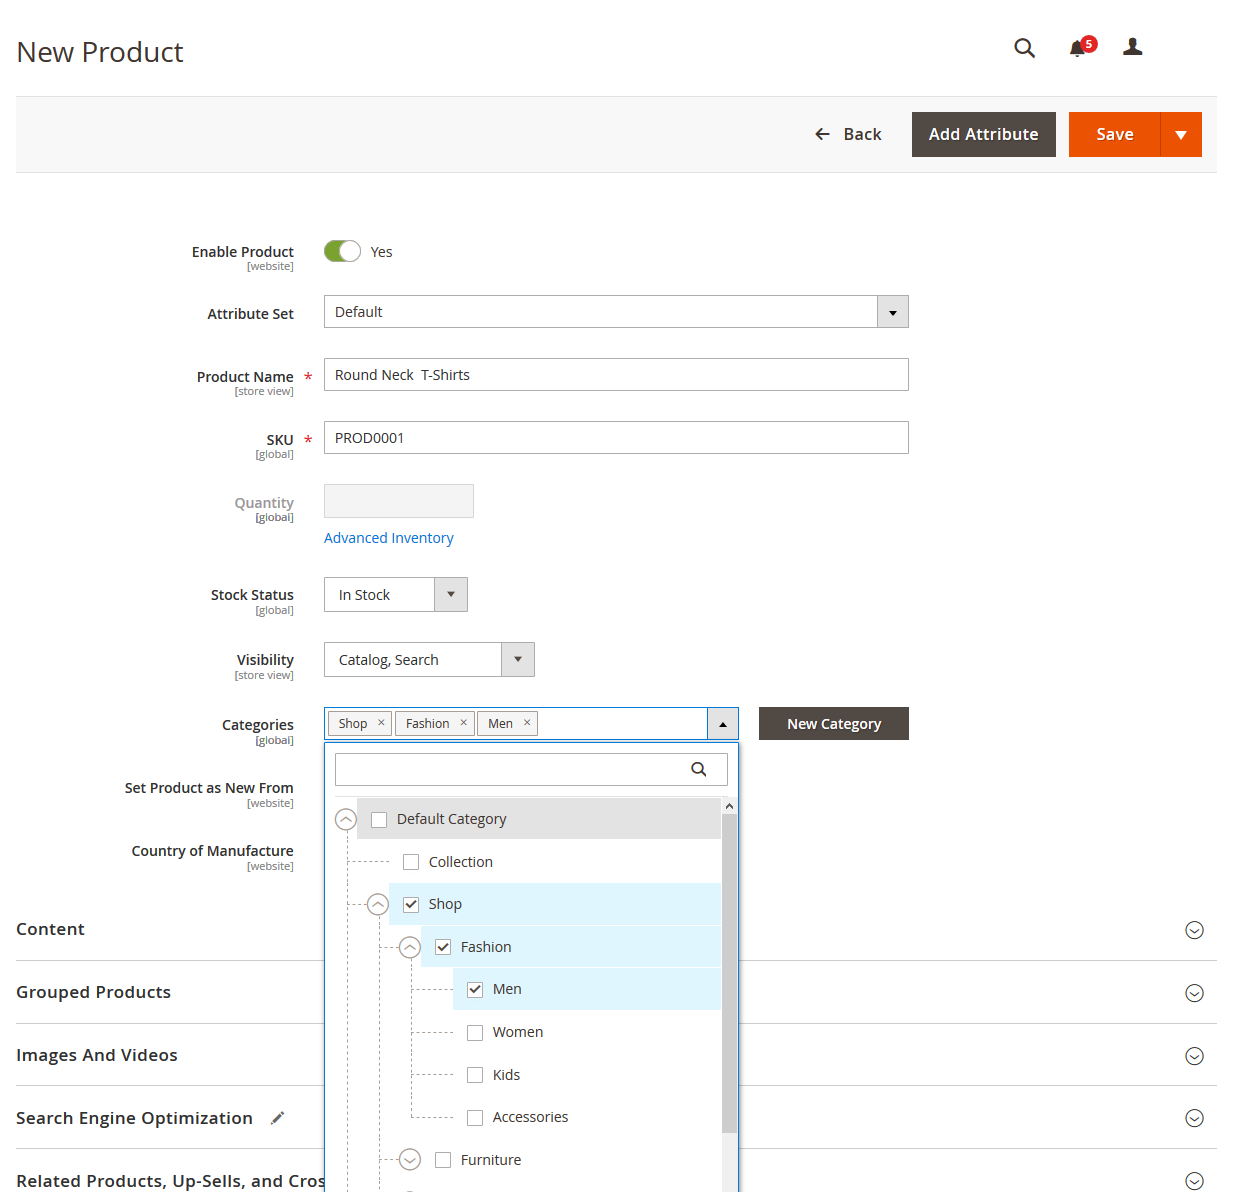
Task: Click the category list scroll-up arrow
Action: pos(729,806)
